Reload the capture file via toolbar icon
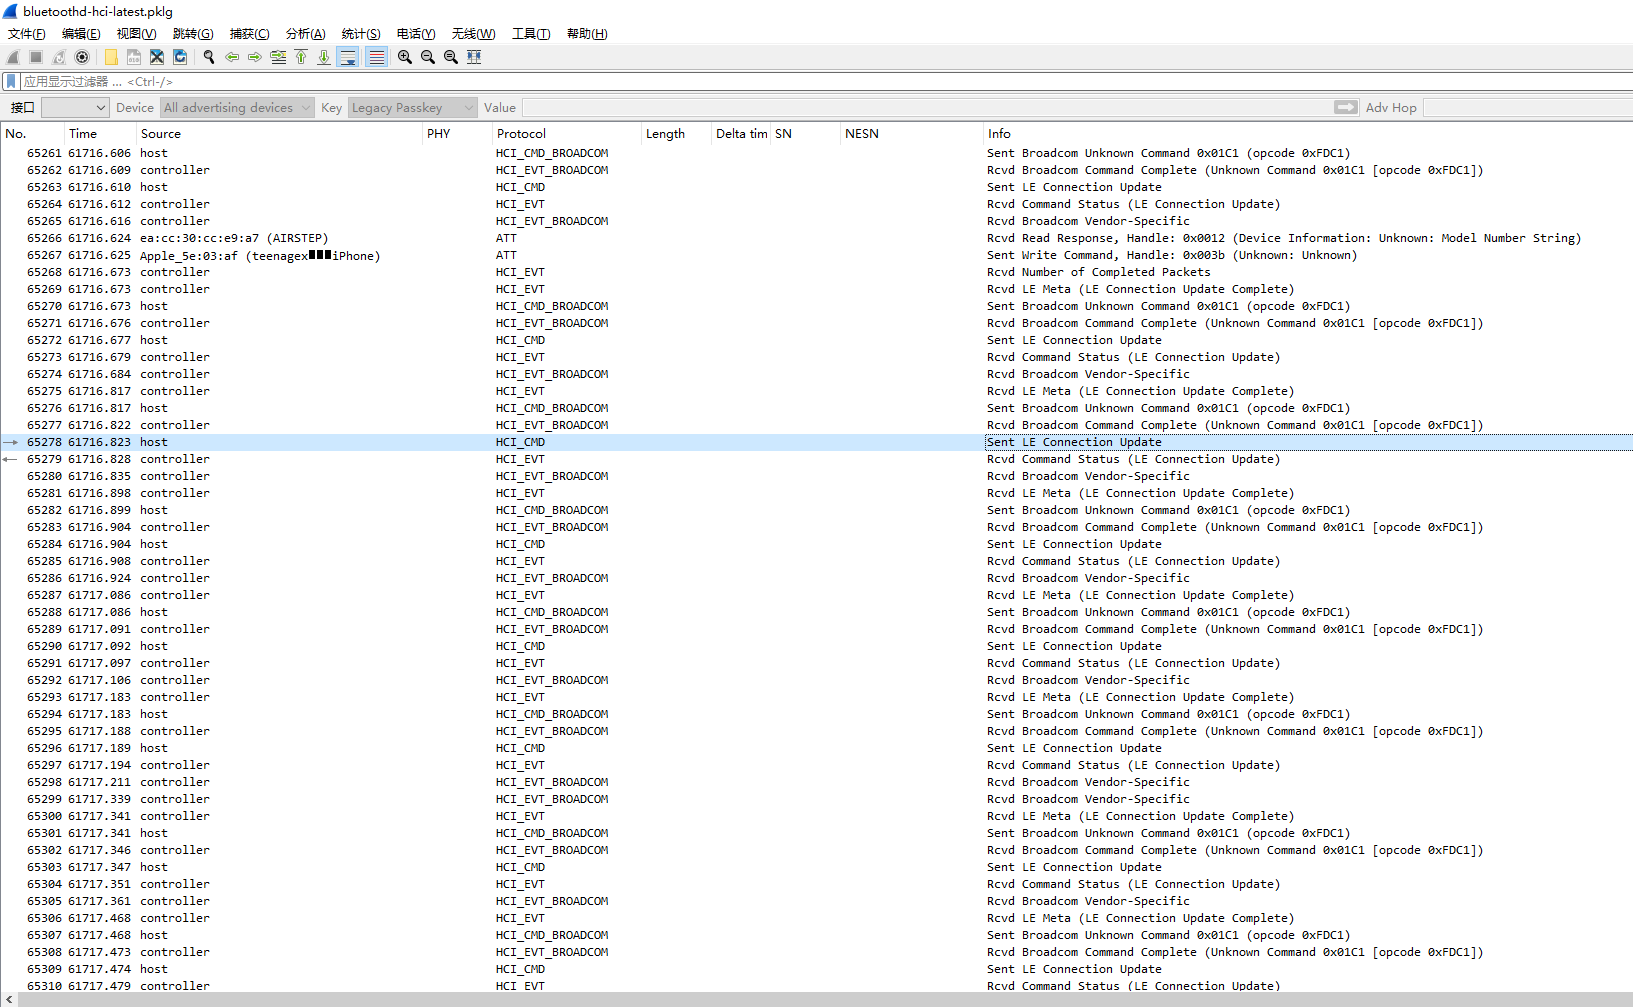This screenshot has width=1633, height=1007. pos(180,57)
